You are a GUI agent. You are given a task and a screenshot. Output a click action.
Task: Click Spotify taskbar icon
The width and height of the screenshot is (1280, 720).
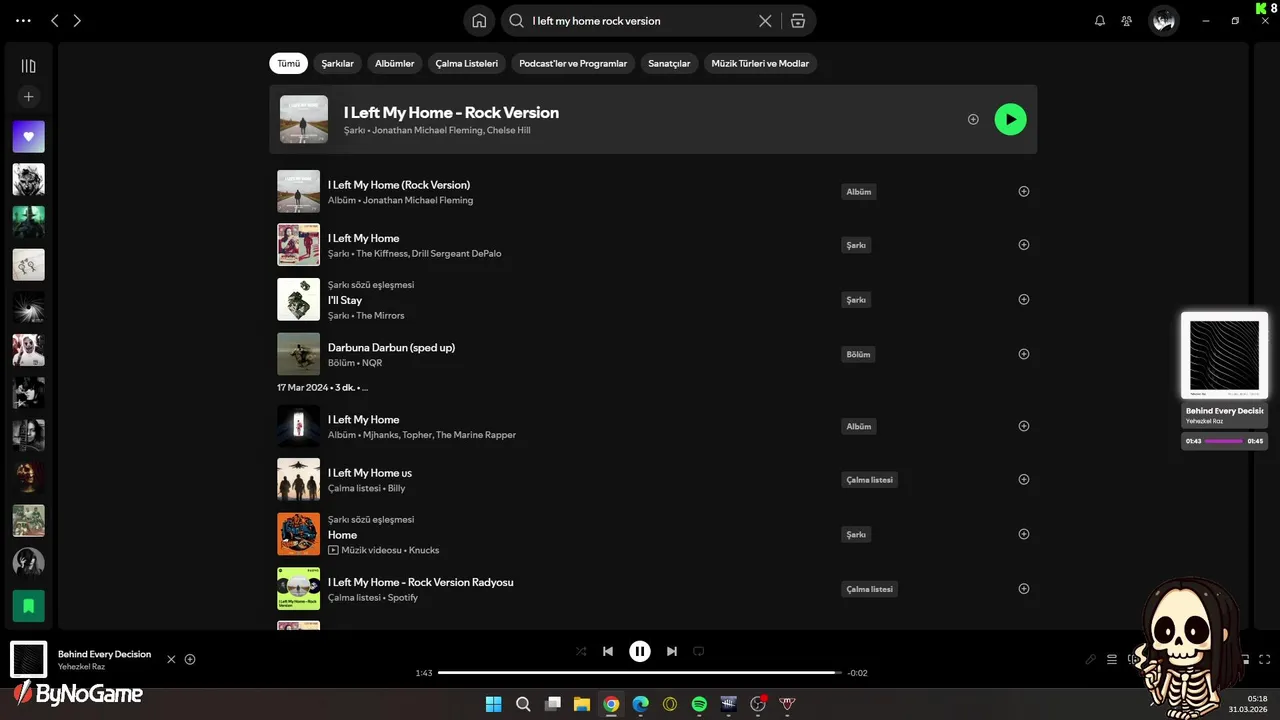click(x=699, y=704)
